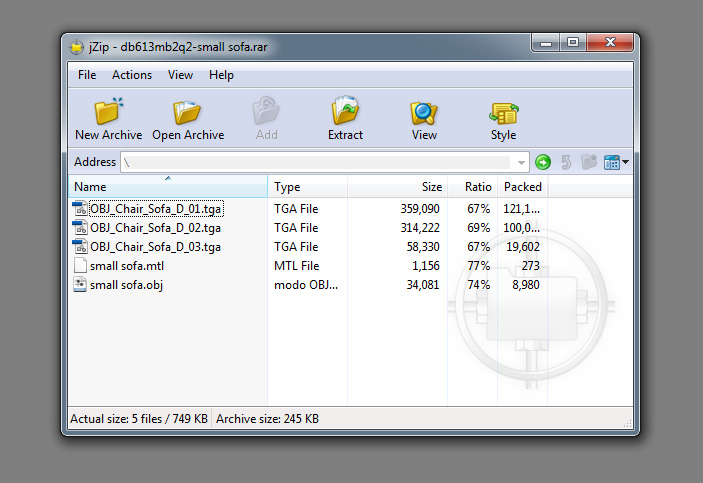Image resolution: width=703 pixels, height=483 pixels.
Task: Sort by the Type column header
Action: 308,187
